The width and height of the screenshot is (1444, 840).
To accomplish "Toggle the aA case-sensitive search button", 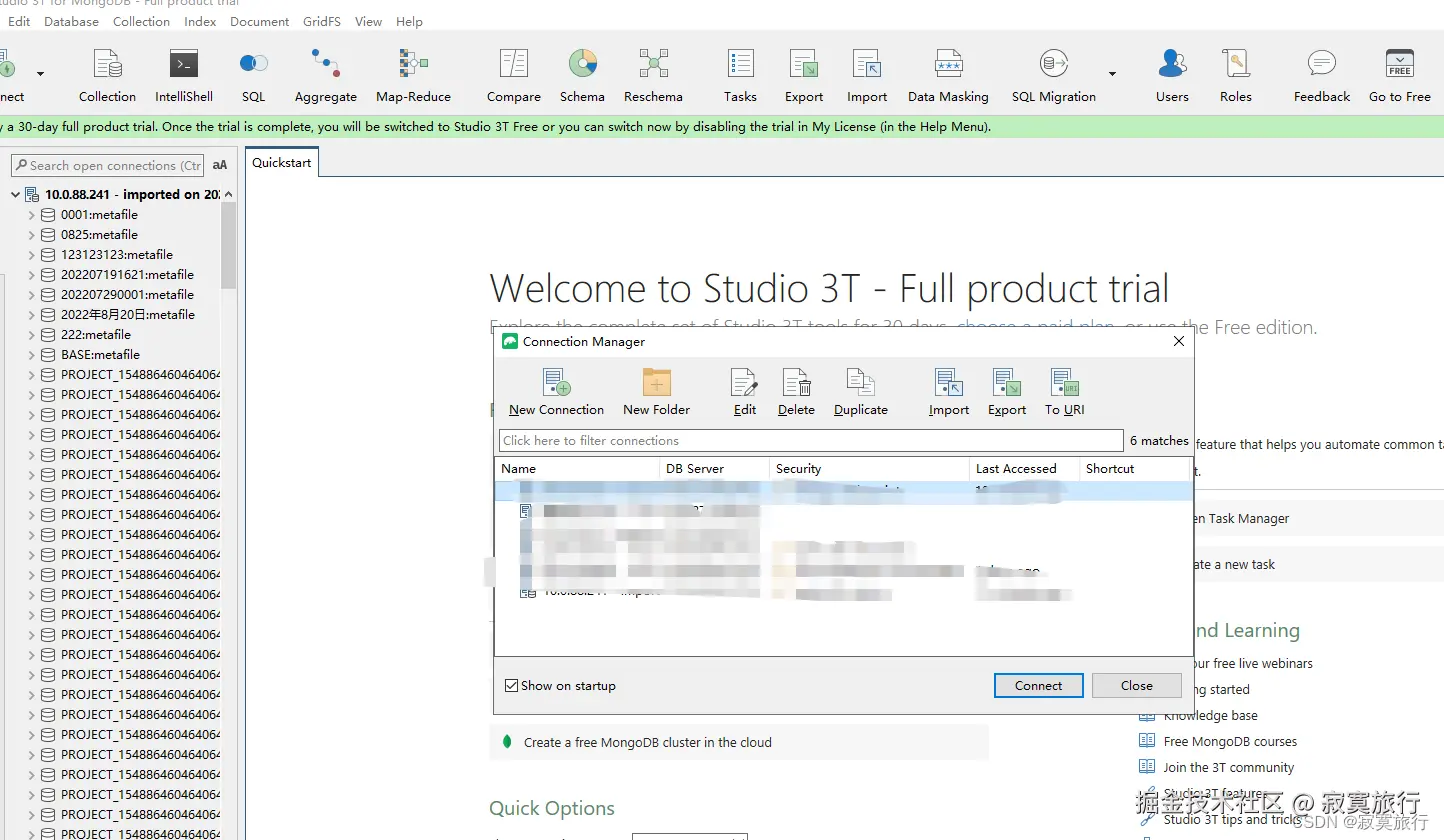I will pyautogui.click(x=220, y=165).
